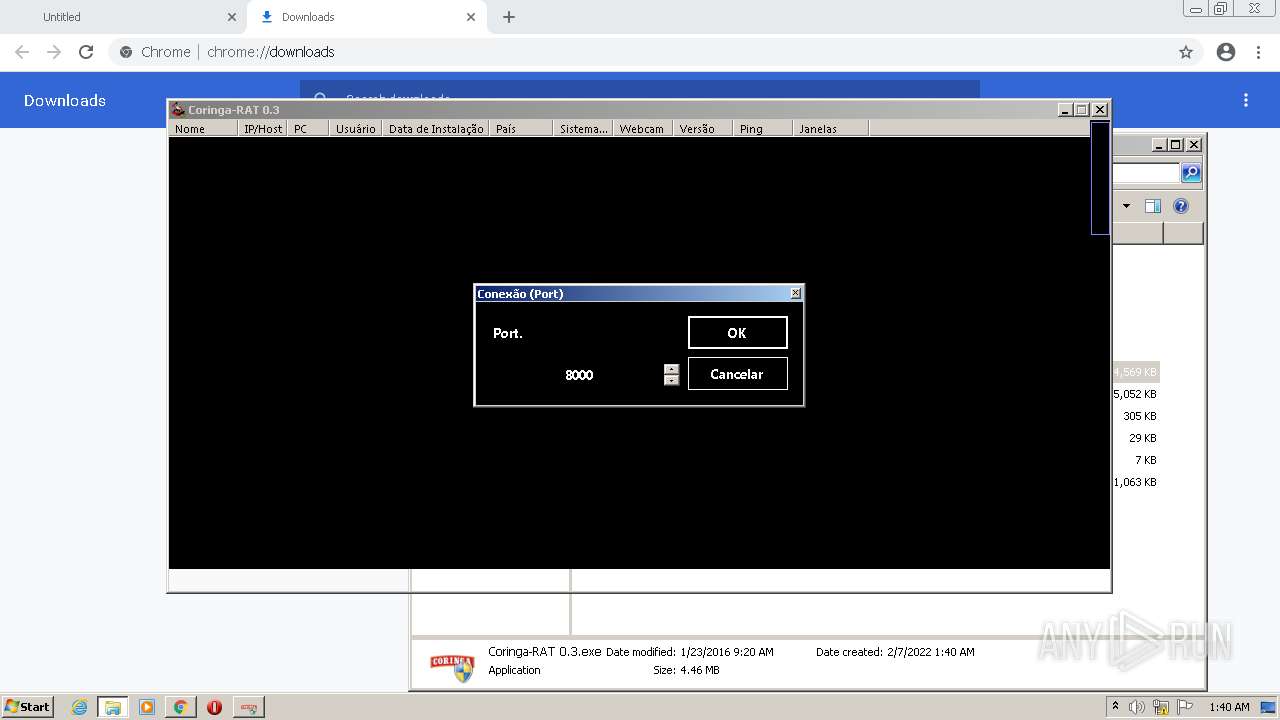Reload the Chrome page
Image resolution: width=1280 pixels, height=720 pixels.
coord(86,52)
